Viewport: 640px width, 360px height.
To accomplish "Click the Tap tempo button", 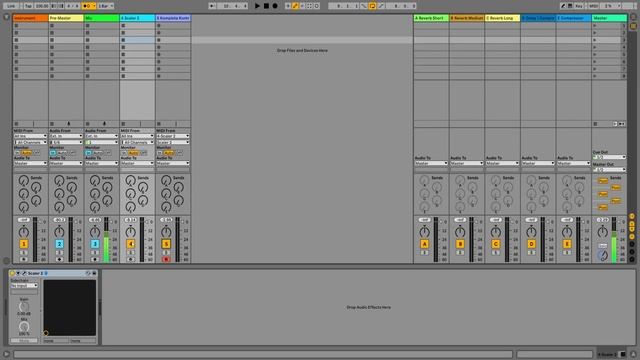I will click(28, 6).
